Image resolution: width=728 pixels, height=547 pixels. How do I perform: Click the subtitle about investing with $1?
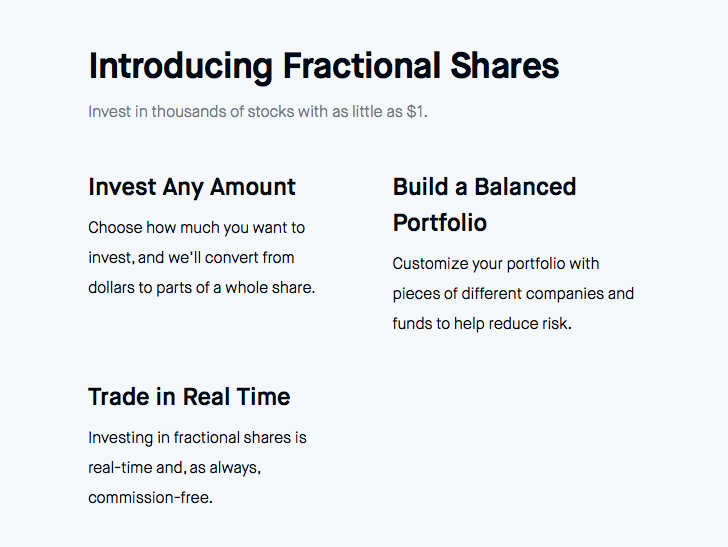pos(258,112)
